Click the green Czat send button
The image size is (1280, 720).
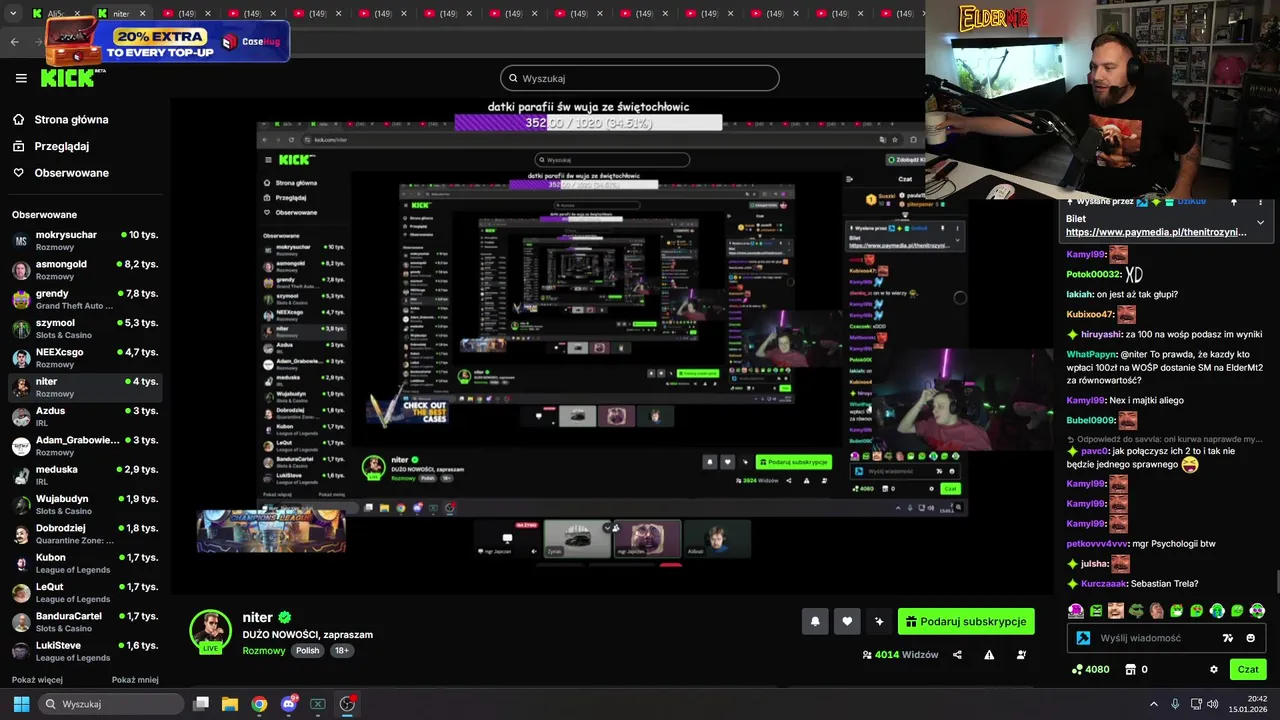coord(1248,669)
